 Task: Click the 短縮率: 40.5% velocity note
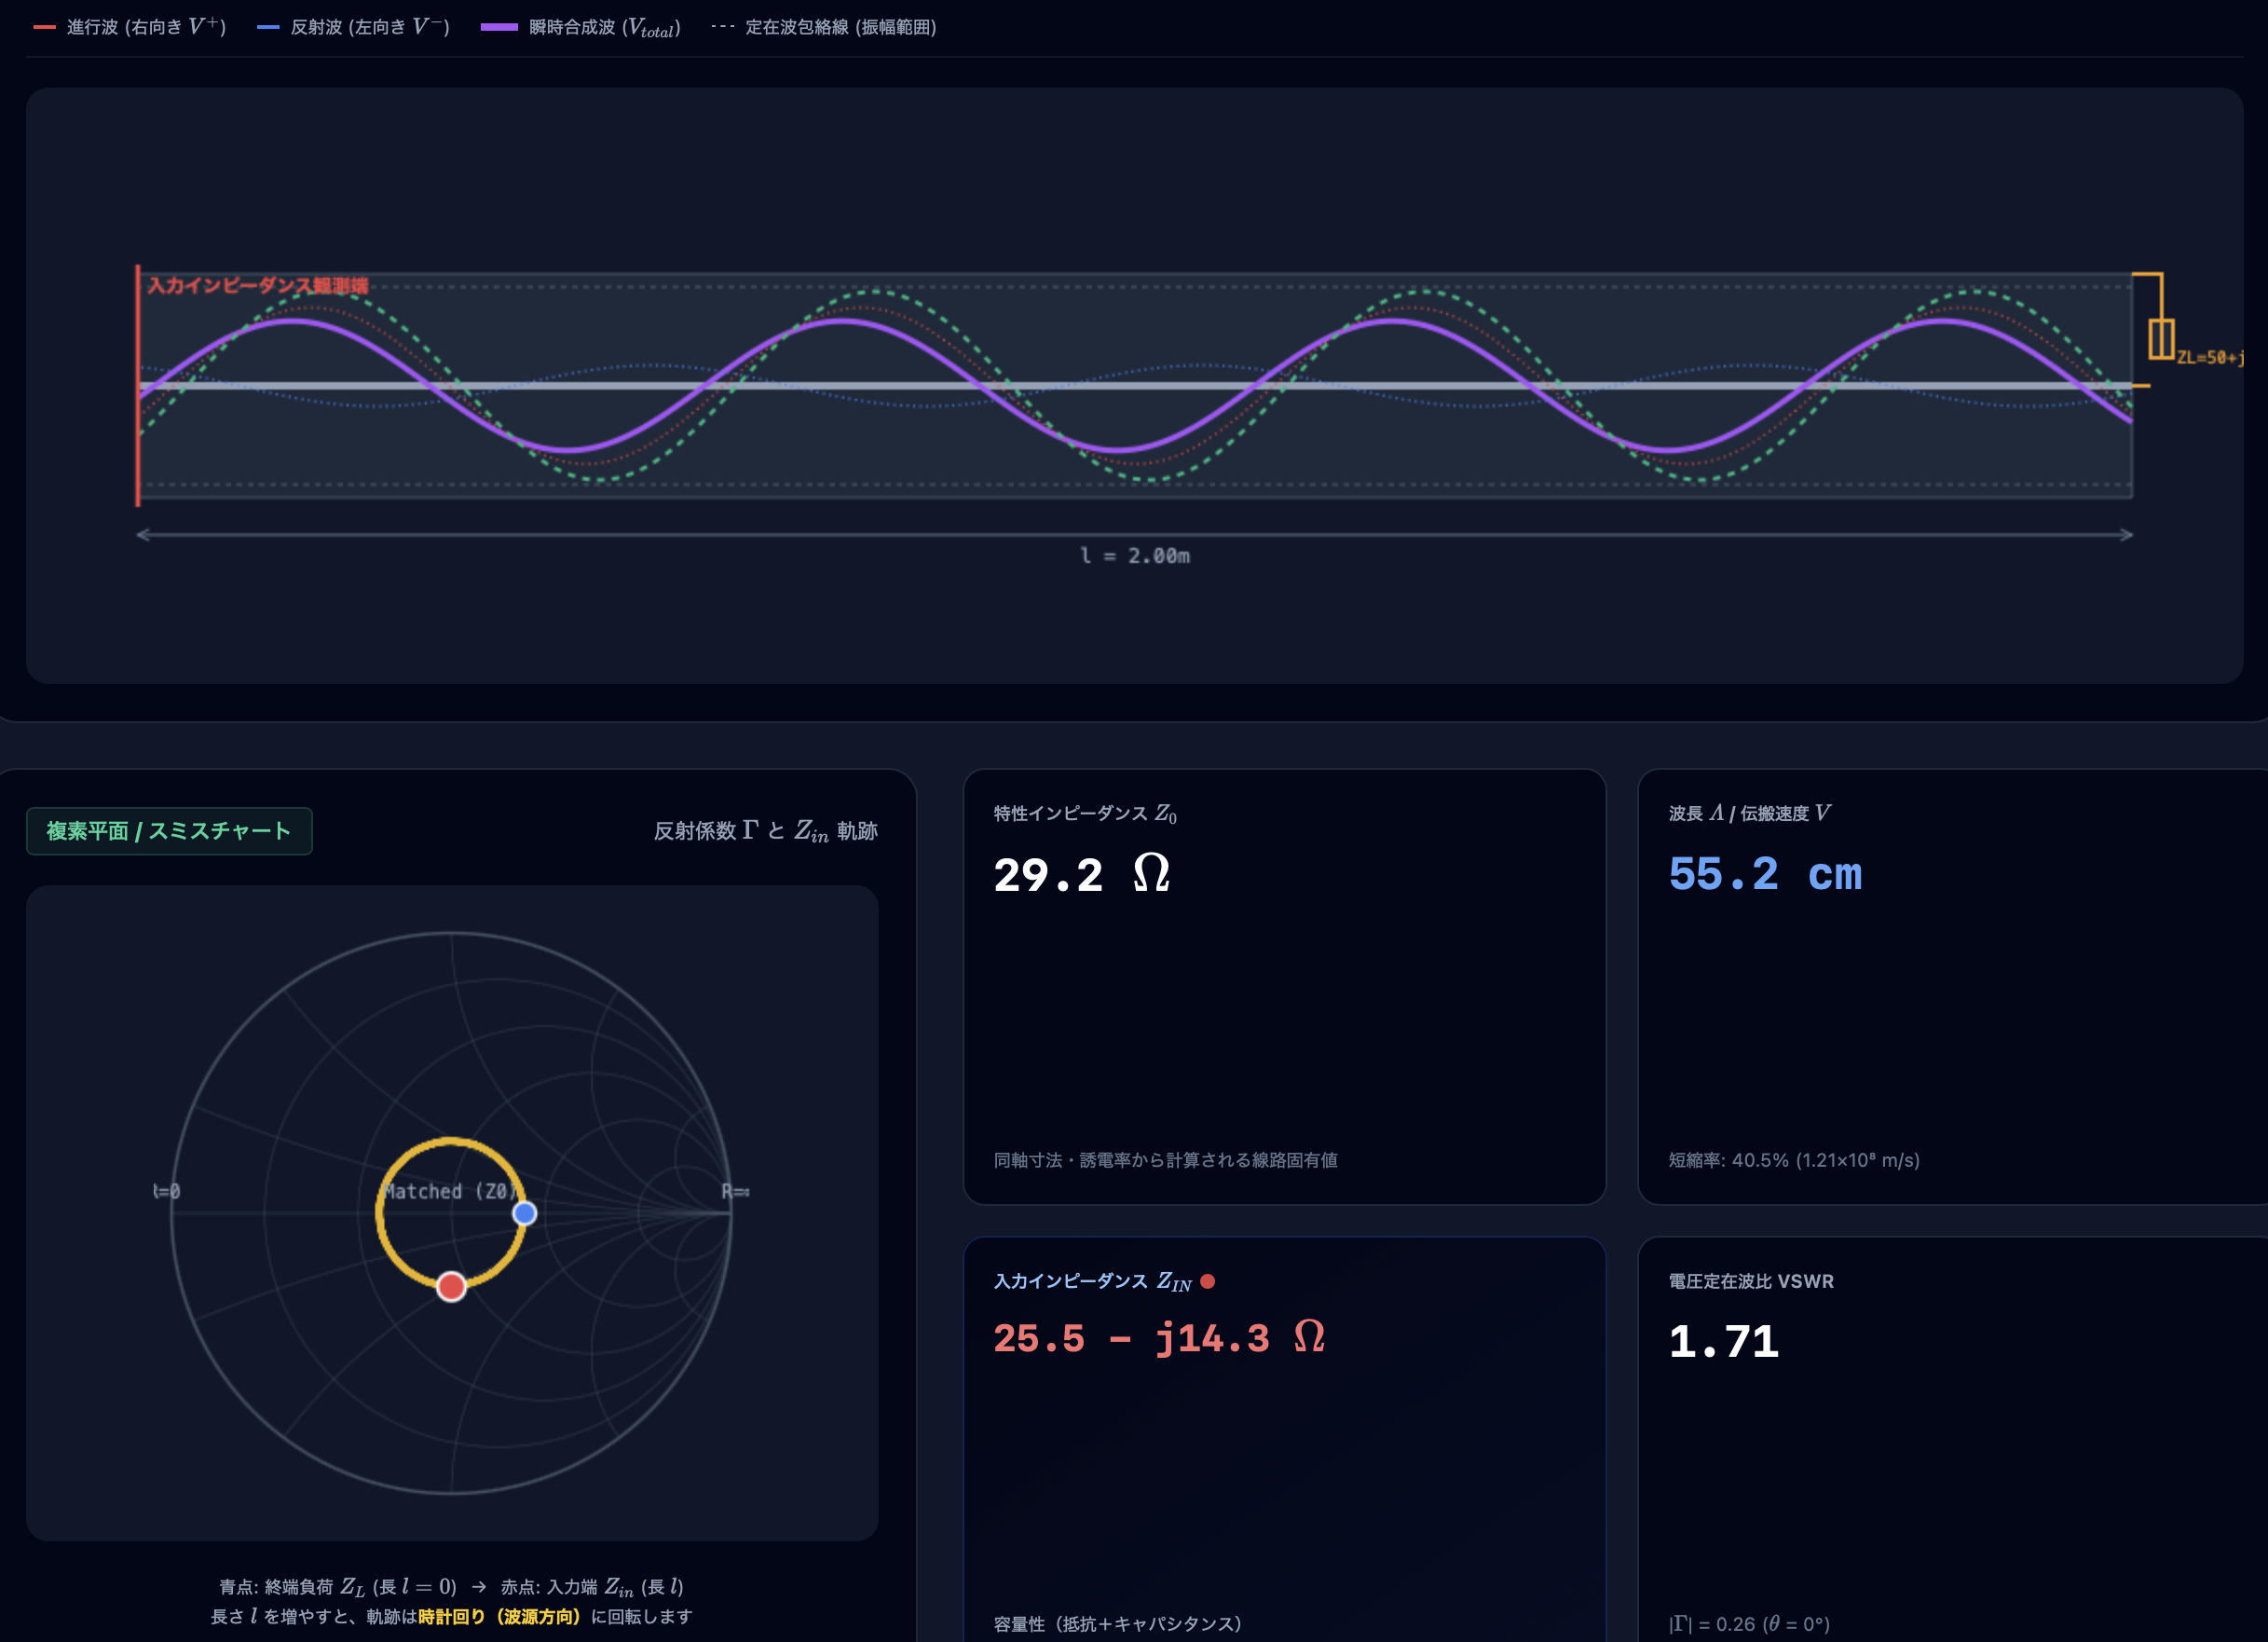point(1793,1160)
